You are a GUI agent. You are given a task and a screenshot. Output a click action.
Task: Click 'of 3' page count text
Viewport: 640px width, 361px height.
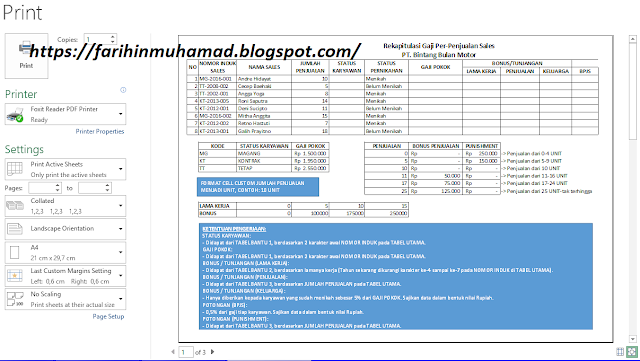(x=200, y=352)
